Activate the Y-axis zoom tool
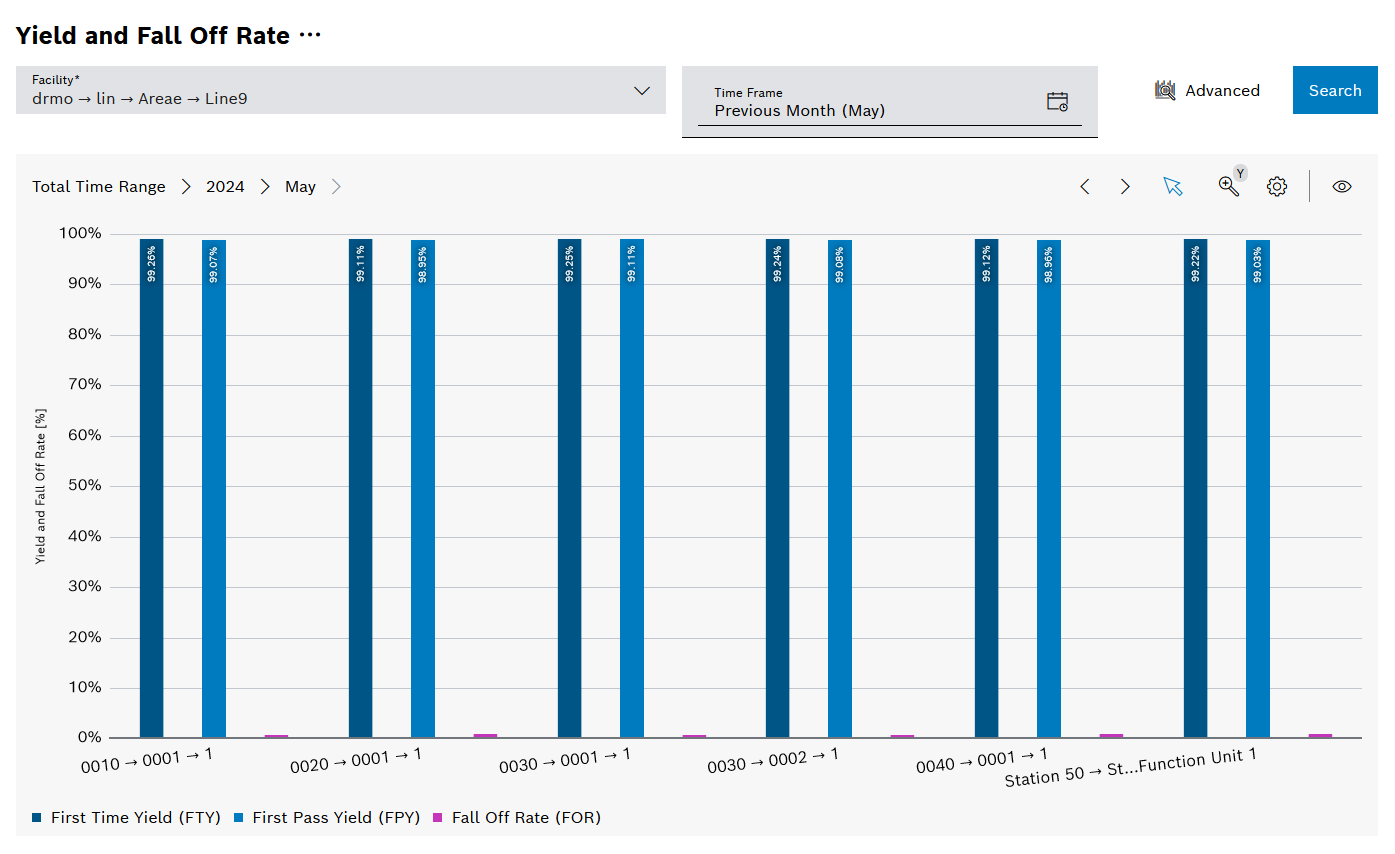Screen dimensions: 1395x854 (x=1229, y=186)
